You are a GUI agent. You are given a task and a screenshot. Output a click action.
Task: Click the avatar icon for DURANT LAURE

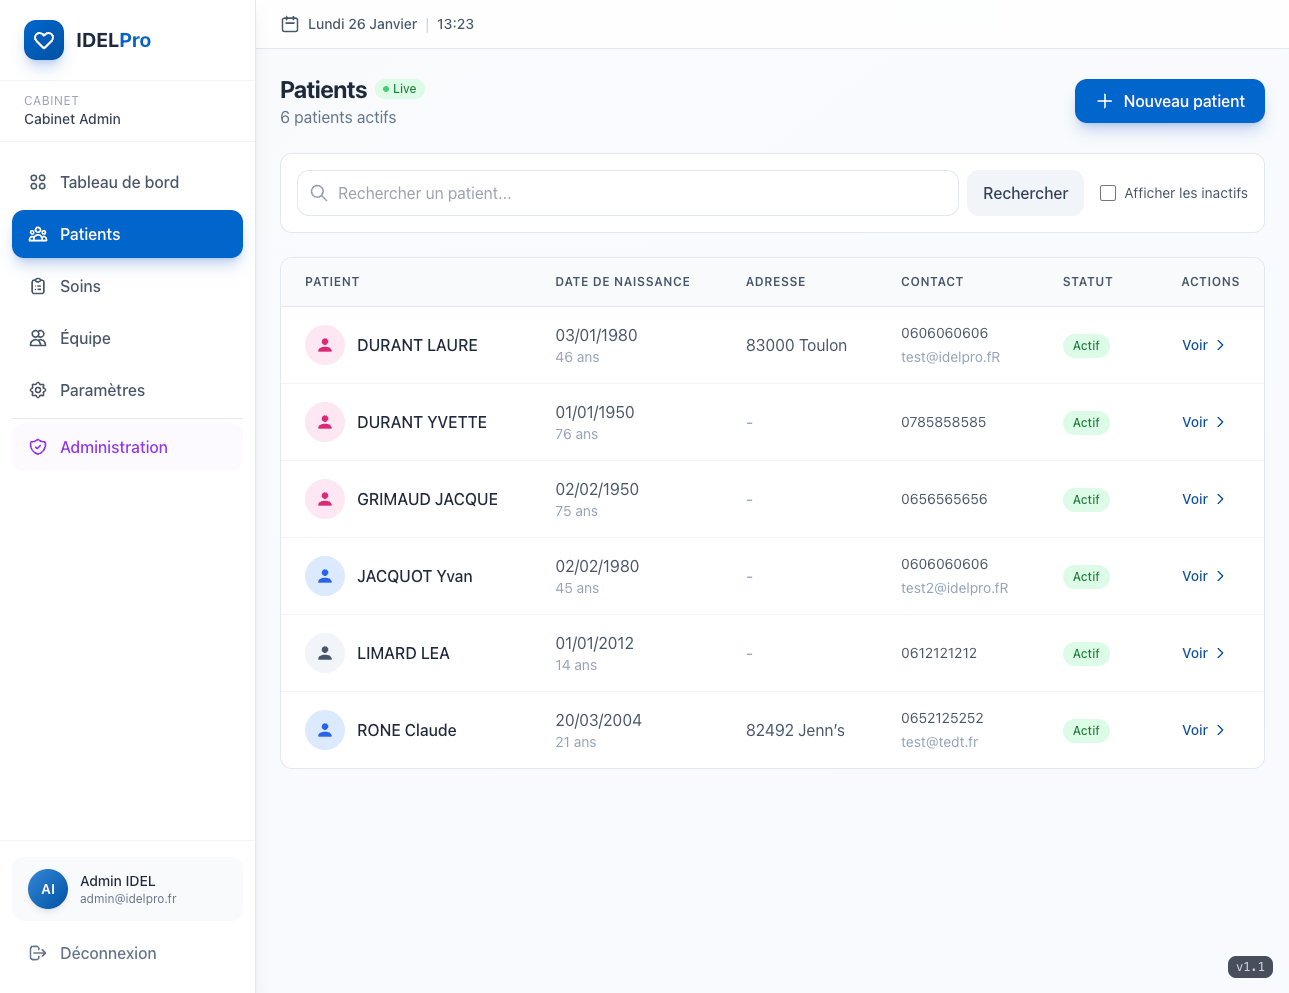pyautogui.click(x=325, y=345)
